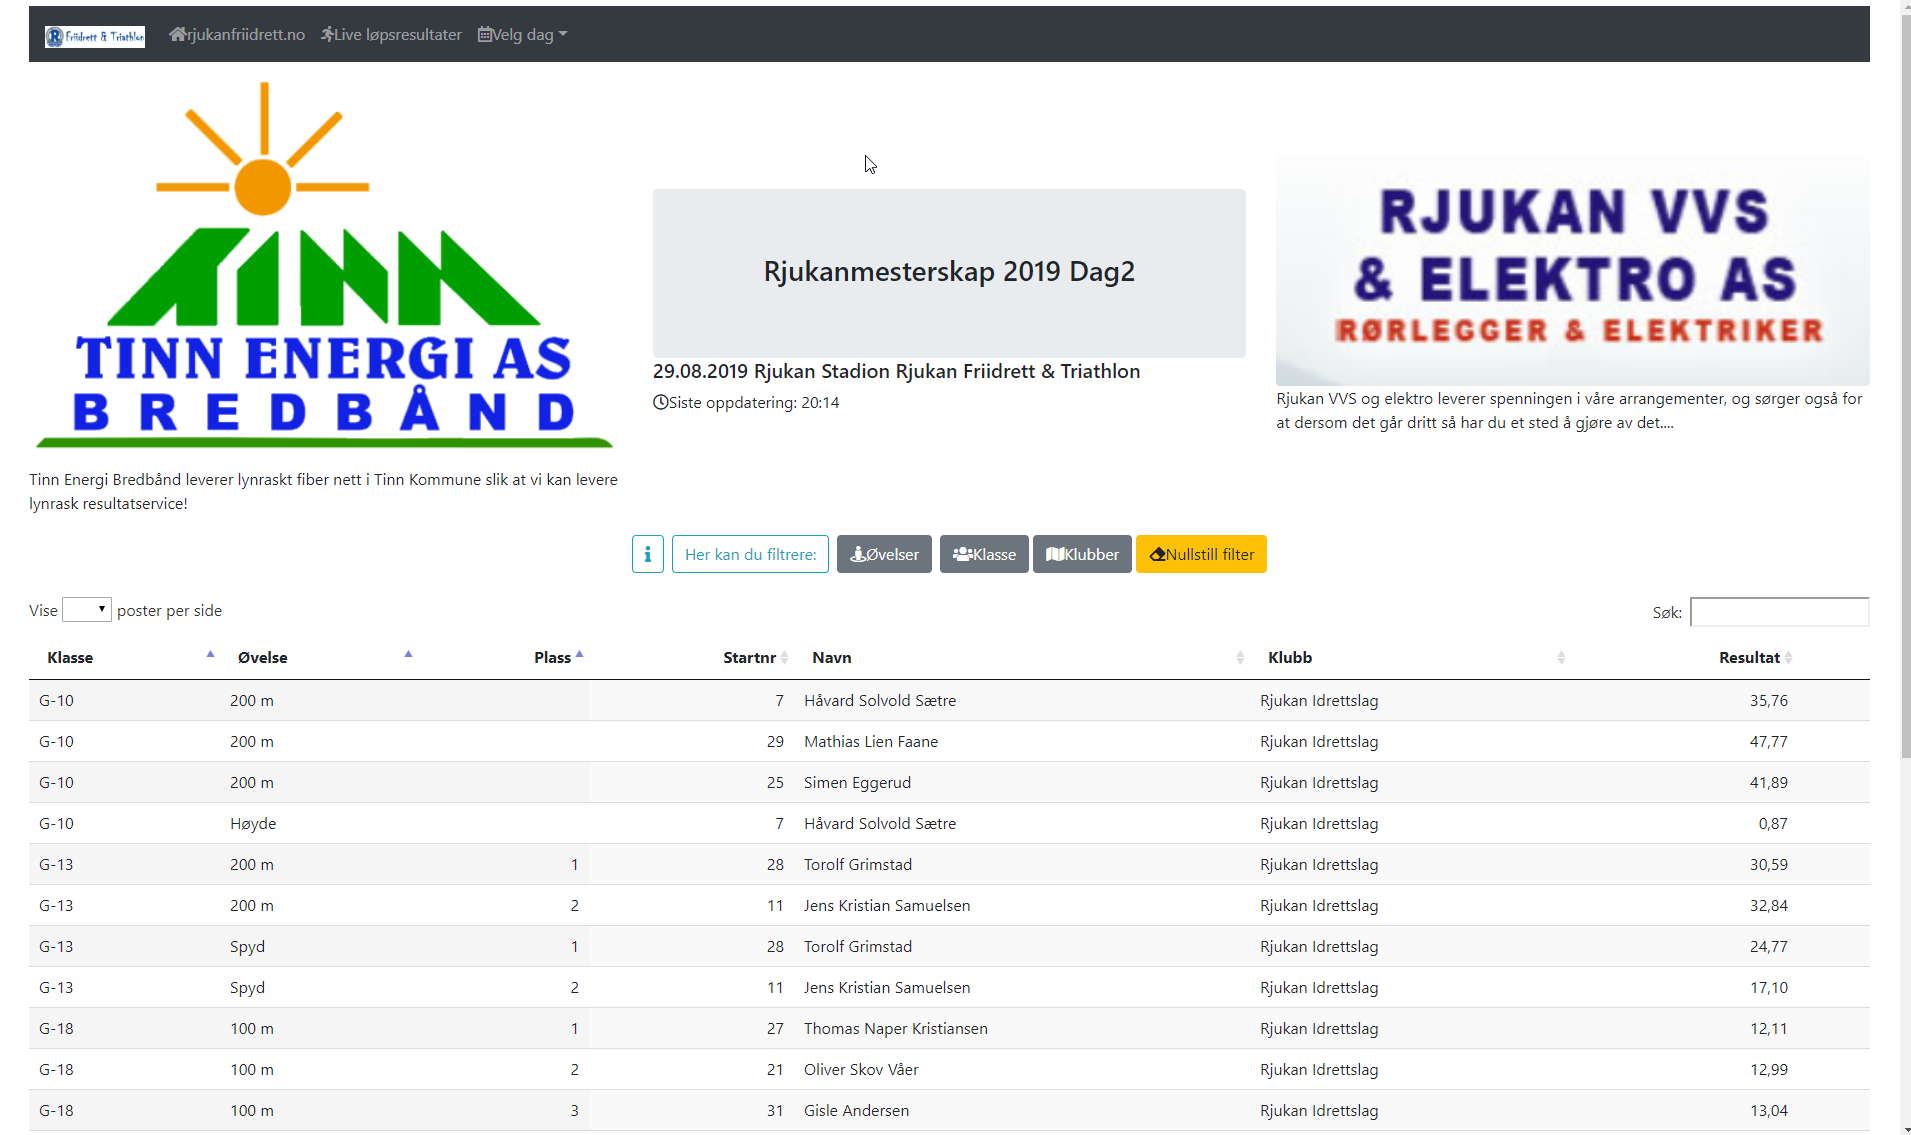Click result value 35,76
The height and width of the screenshot is (1135, 1911).
1768,700
